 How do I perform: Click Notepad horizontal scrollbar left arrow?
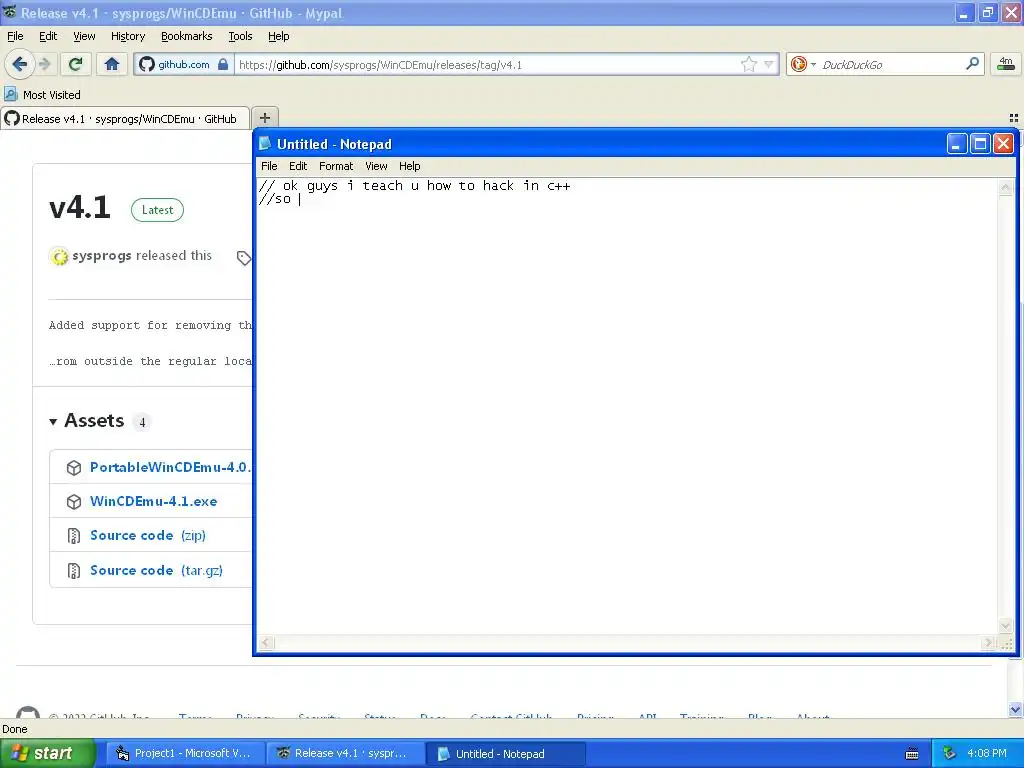pyautogui.click(x=265, y=643)
